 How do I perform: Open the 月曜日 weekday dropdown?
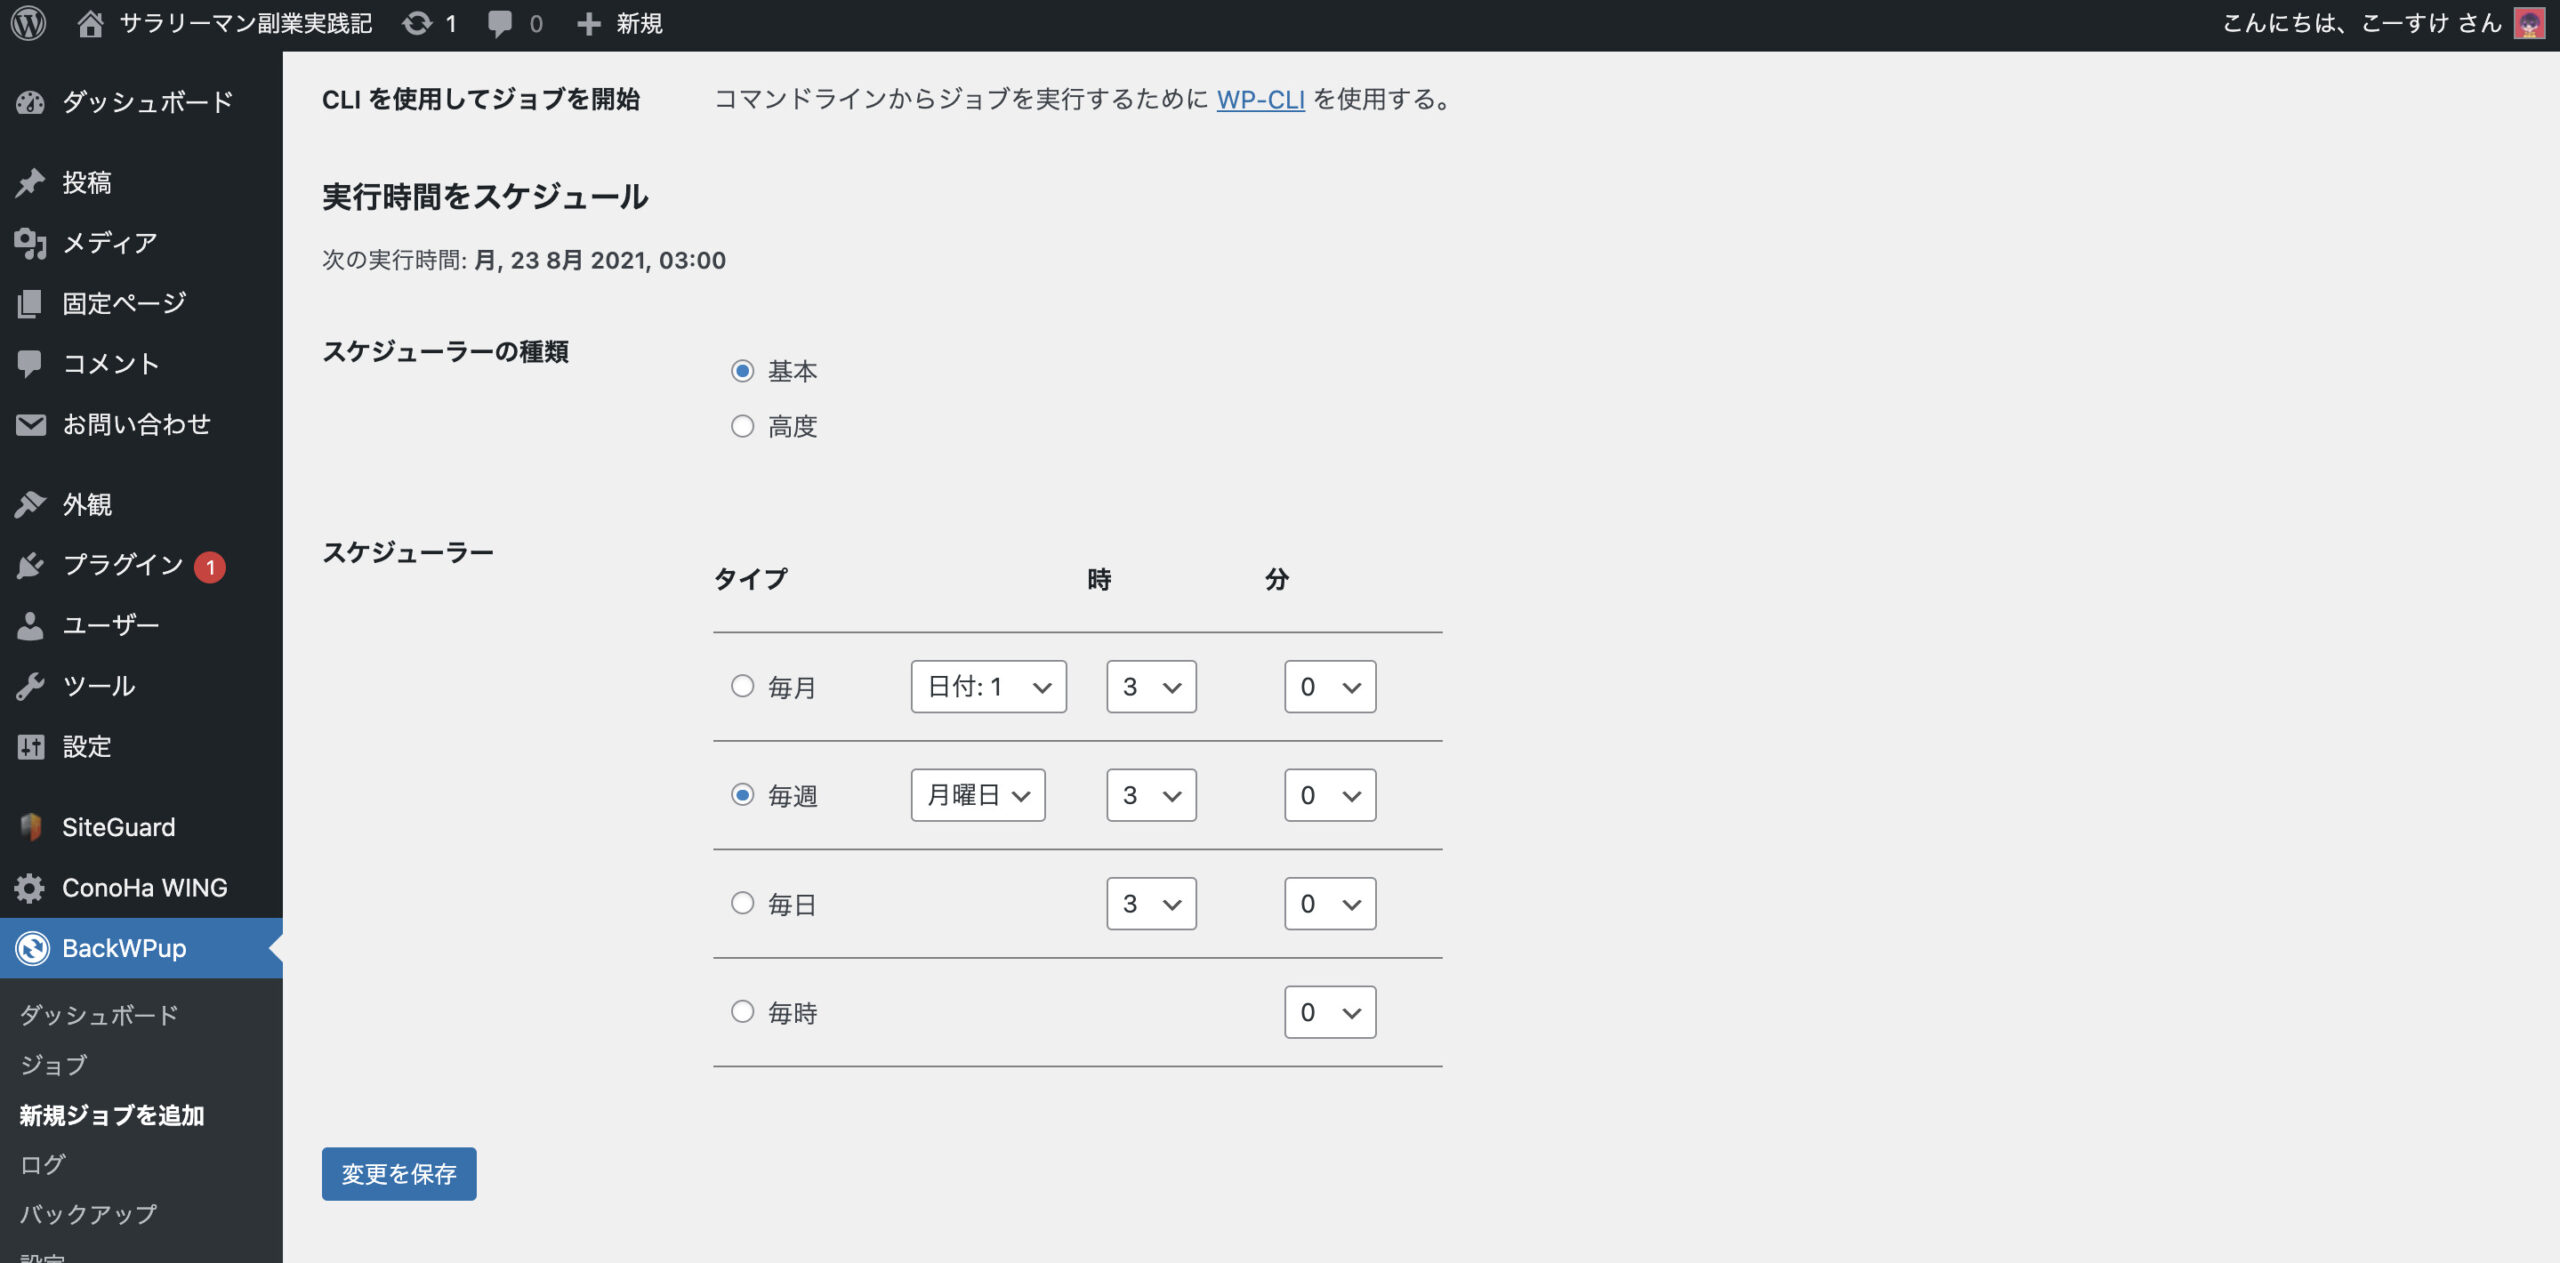tap(977, 795)
